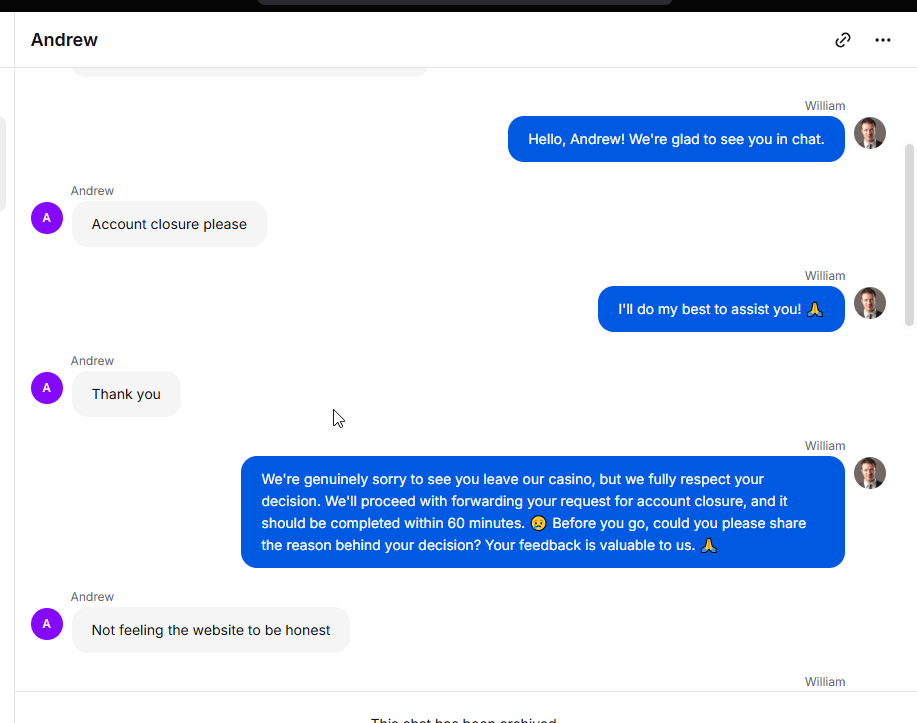Click William's avatar beside the greeting message
This screenshot has height=723, width=917.
point(870,133)
